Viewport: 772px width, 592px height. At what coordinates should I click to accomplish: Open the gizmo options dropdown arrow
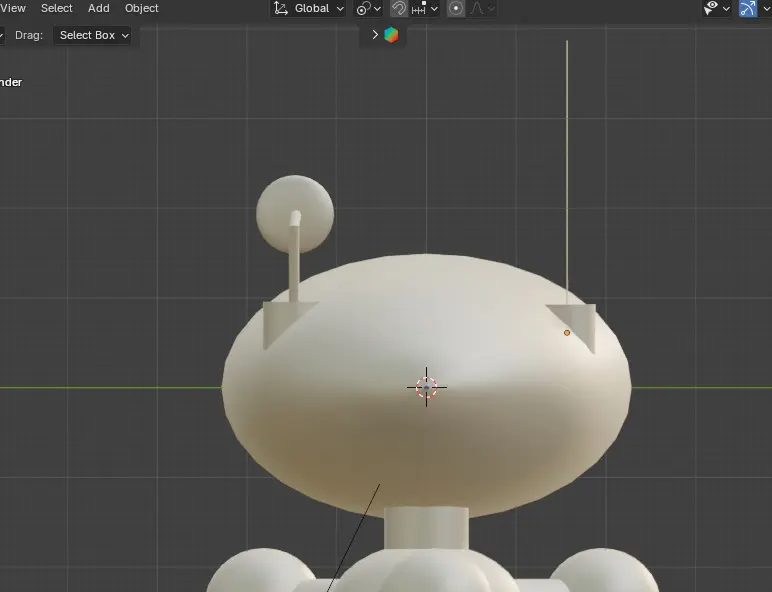point(766,8)
